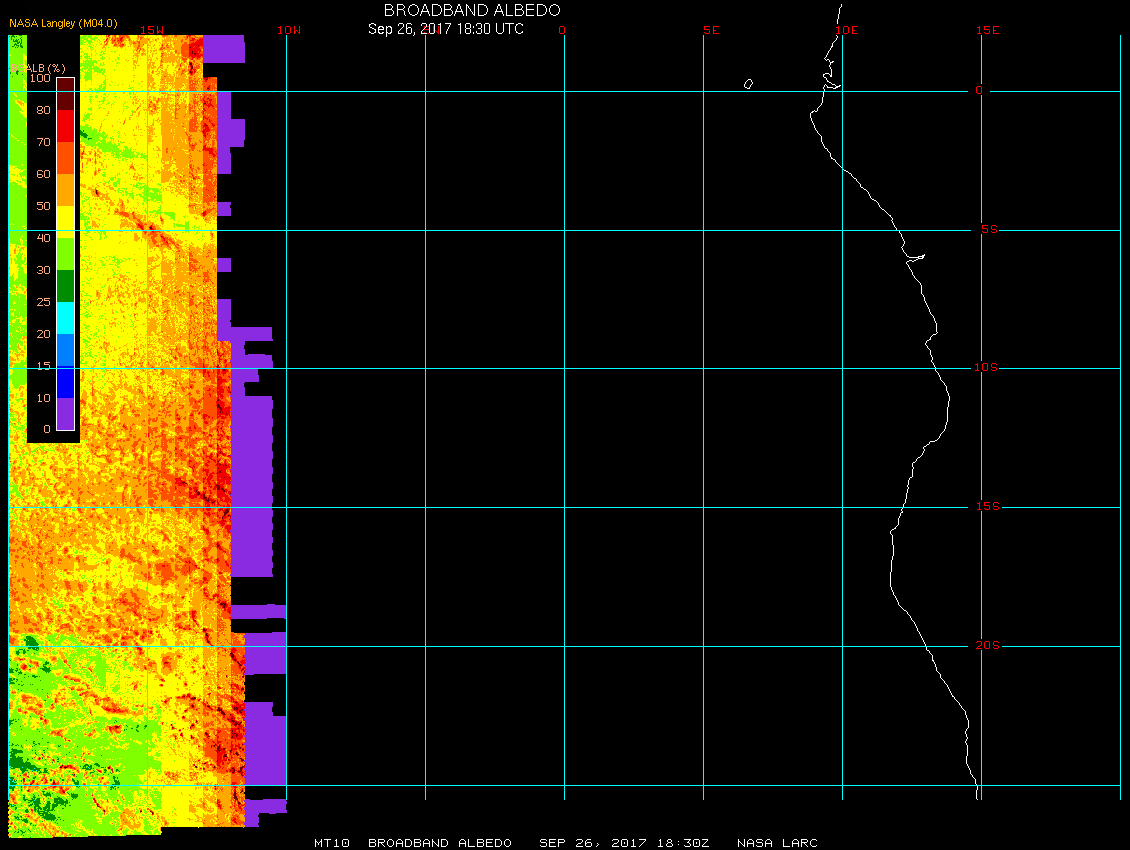Click the dark green 25–30% legend swatch
The height and width of the screenshot is (850, 1130).
[65, 285]
